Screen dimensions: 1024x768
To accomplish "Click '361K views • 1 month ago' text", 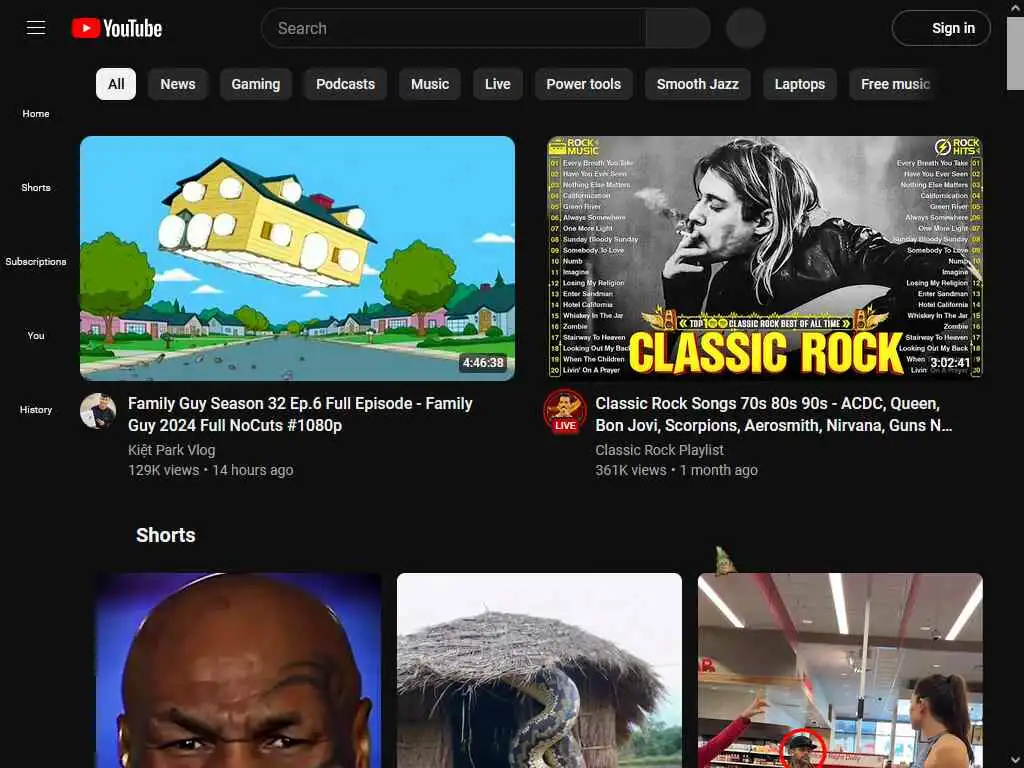I will point(676,470).
